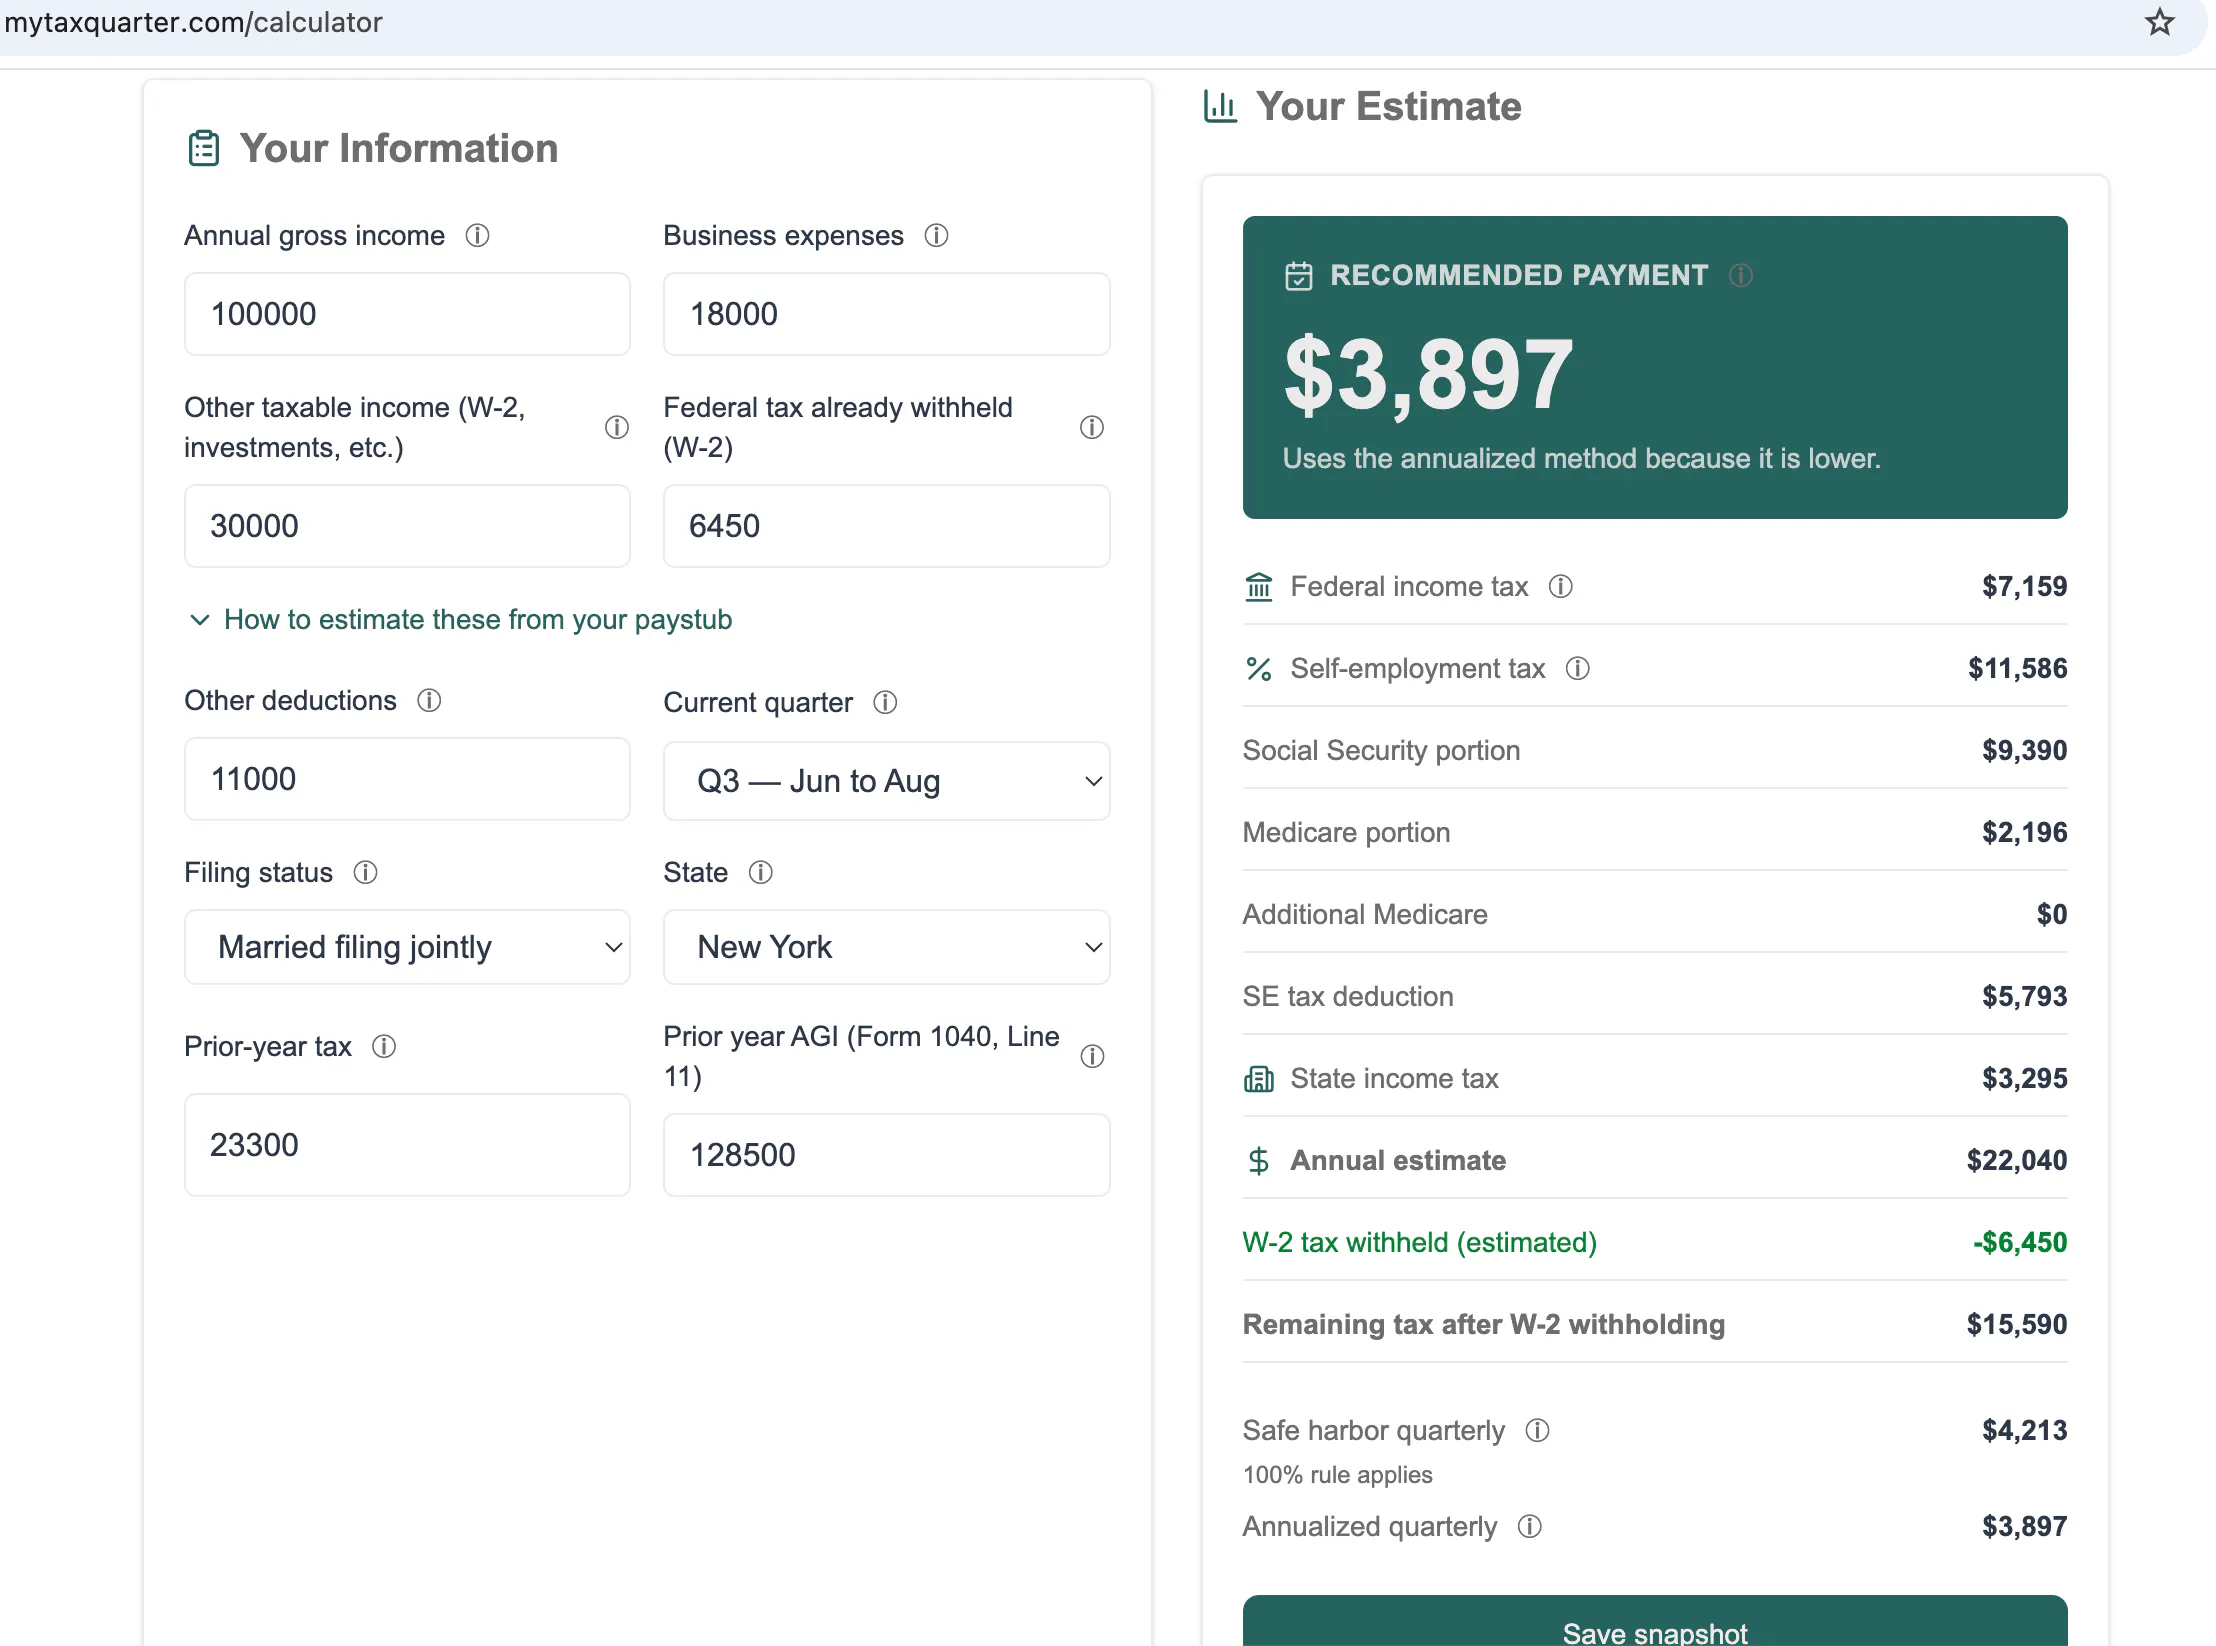
Task: Open info icon for Prior-year tax
Action: tap(384, 1047)
